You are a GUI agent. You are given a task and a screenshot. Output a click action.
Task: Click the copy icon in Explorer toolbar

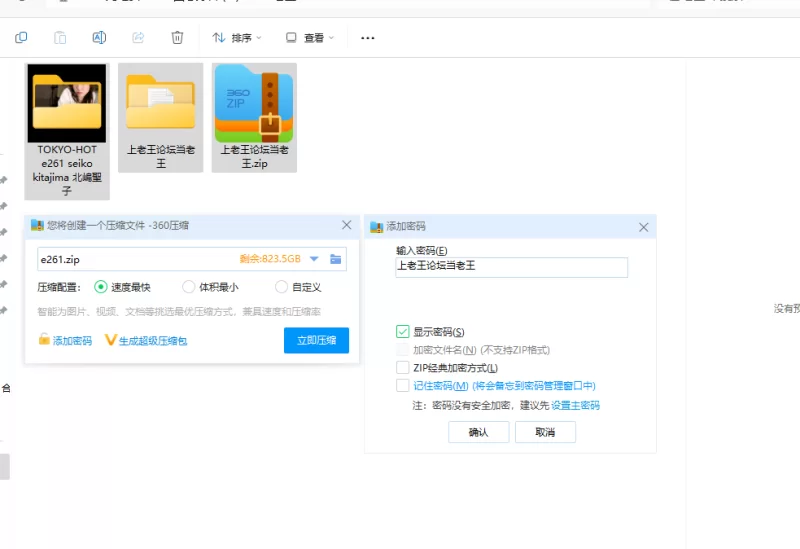click(x=21, y=38)
